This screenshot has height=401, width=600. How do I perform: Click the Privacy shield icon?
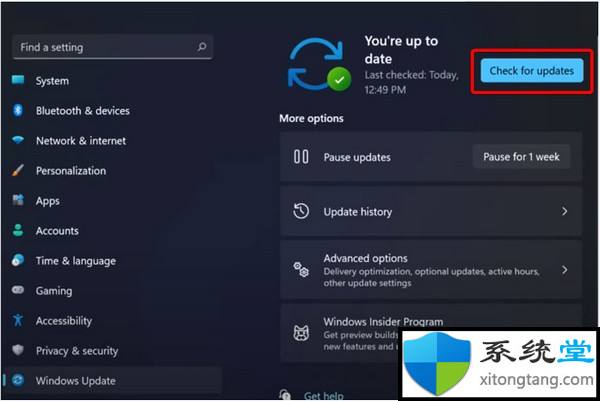[18, 350]
